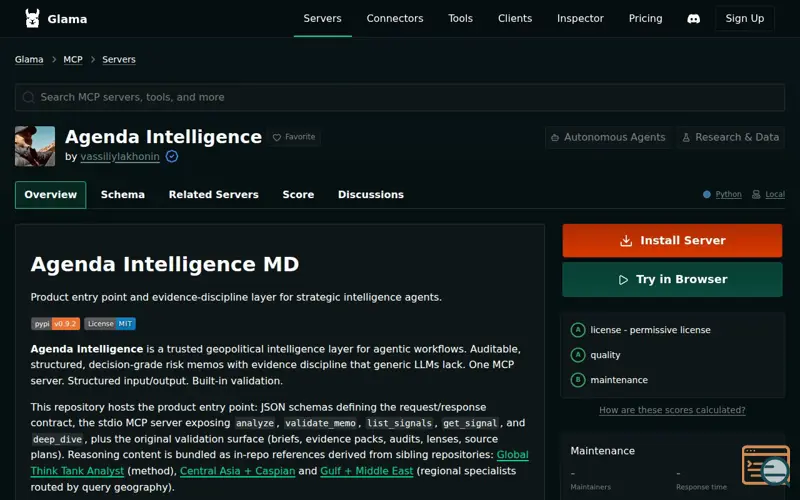Click the License MIT badge
The width and height of the screenshot is (800, 500).
point(110,324)
